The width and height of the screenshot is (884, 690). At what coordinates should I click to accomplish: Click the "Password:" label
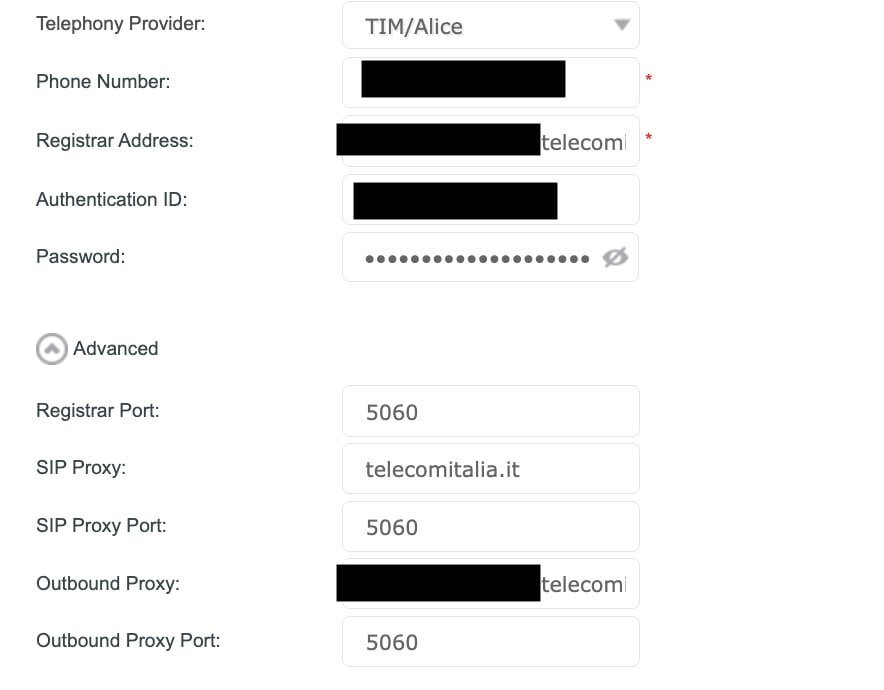tap(81, 257)
